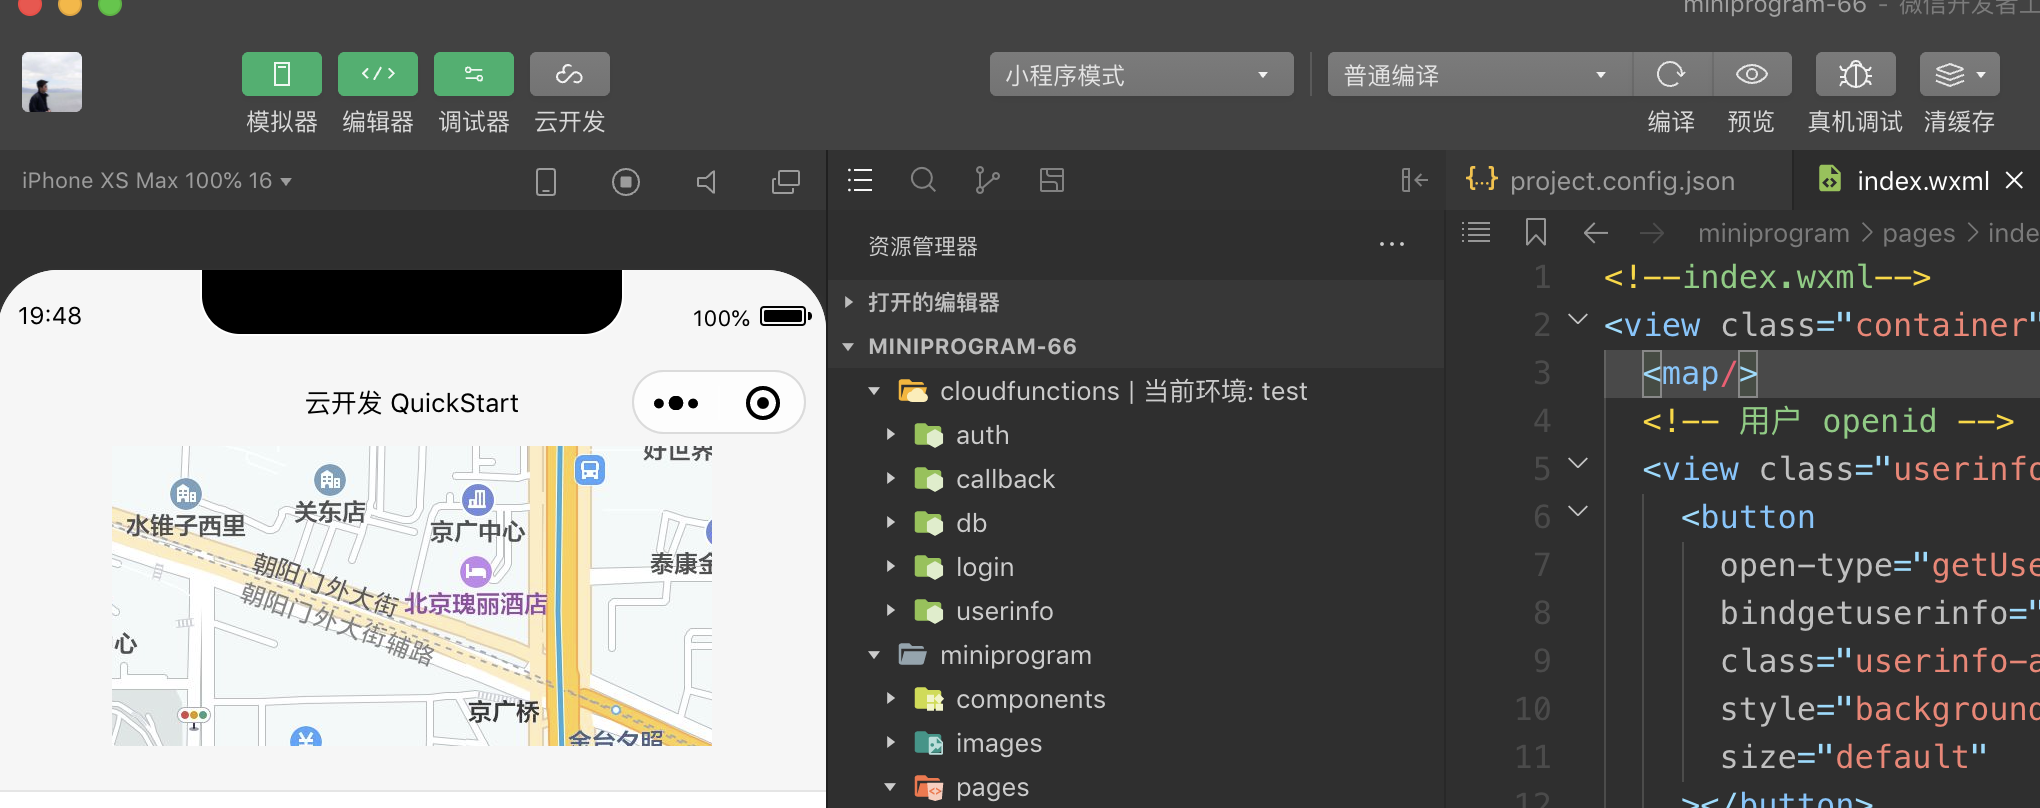2040x808 pixels.
Task: Fold code at line 5
Action: tap(1578, 463)
